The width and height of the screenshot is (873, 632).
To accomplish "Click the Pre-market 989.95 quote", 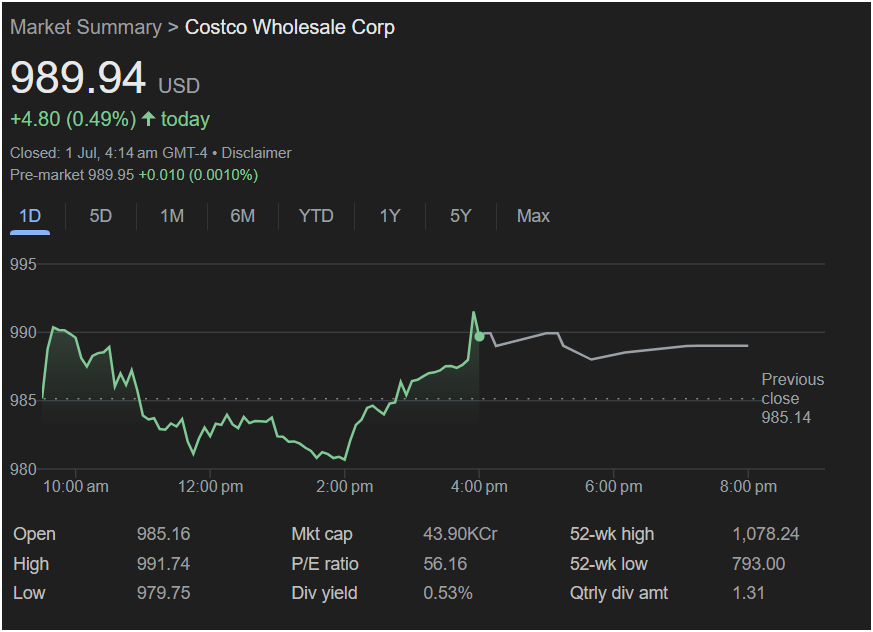I will click(72, 175).
